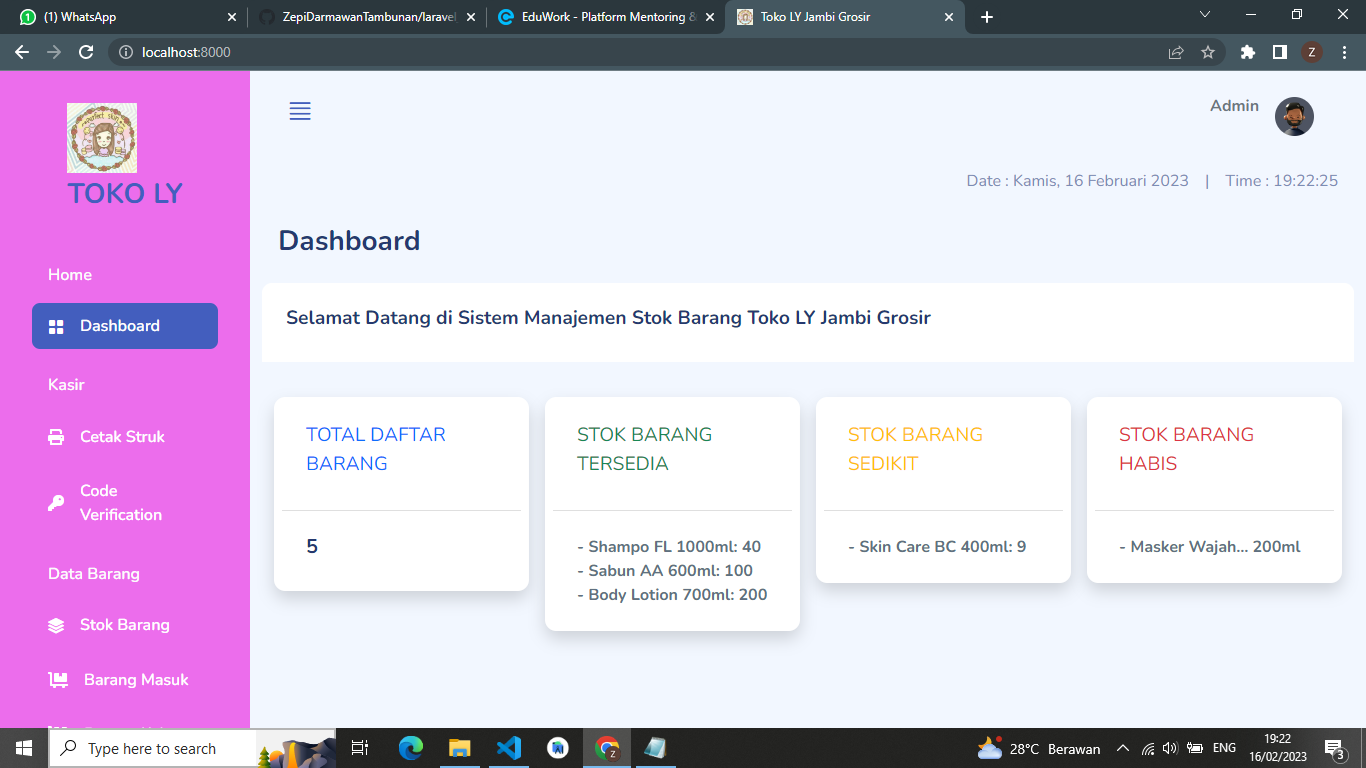This screenshot has height=768, width=1366.
Task: Open Barang Masuk via its store icon
Action: point(56,679)
